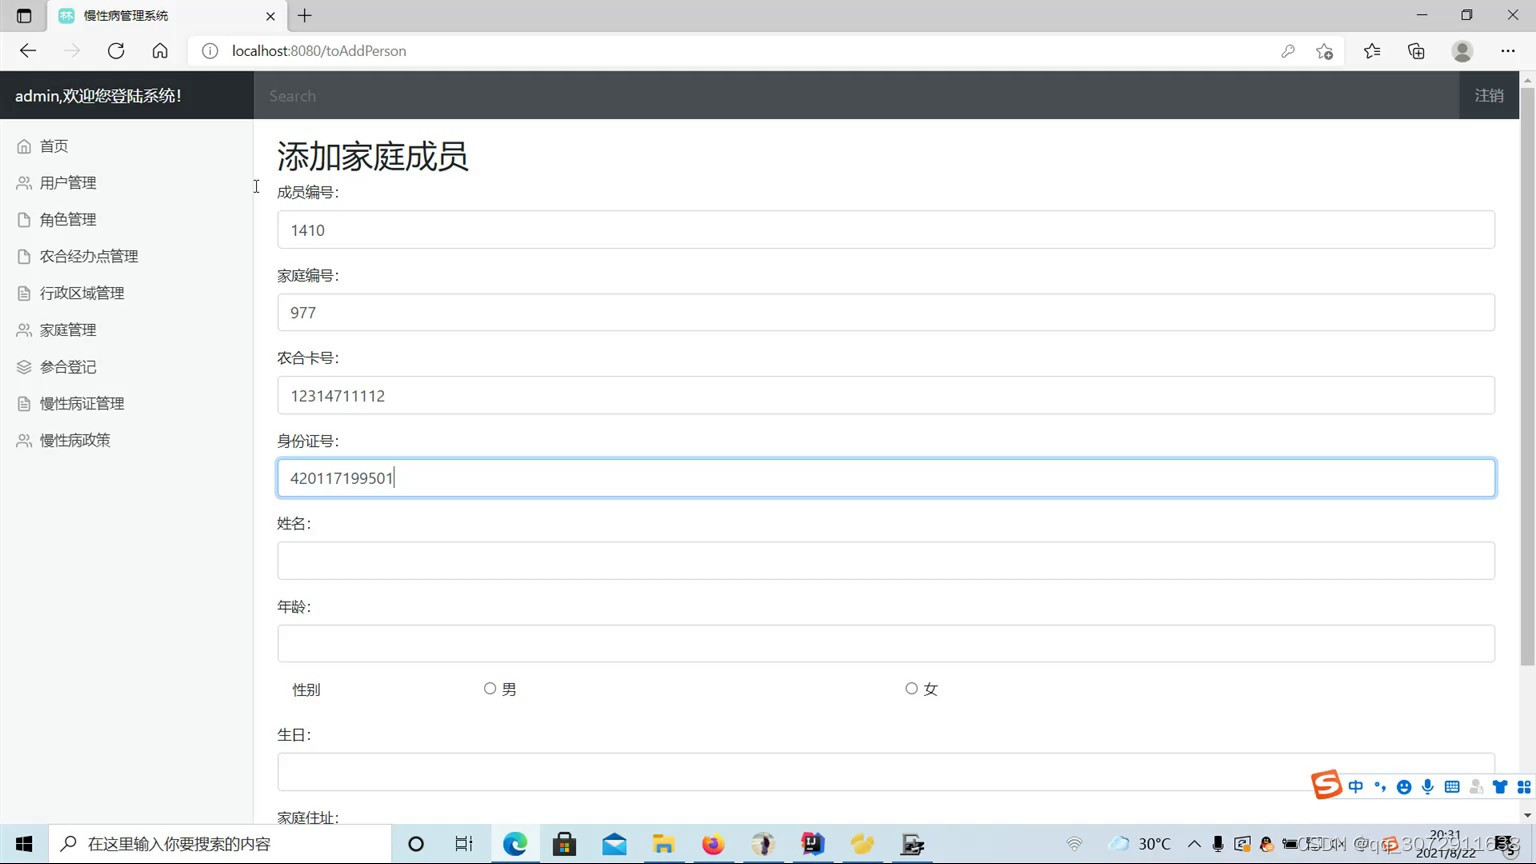Open the browser profile avatar
The width and height of the screenshot is (1536, 864).
tap(1462, 51)
